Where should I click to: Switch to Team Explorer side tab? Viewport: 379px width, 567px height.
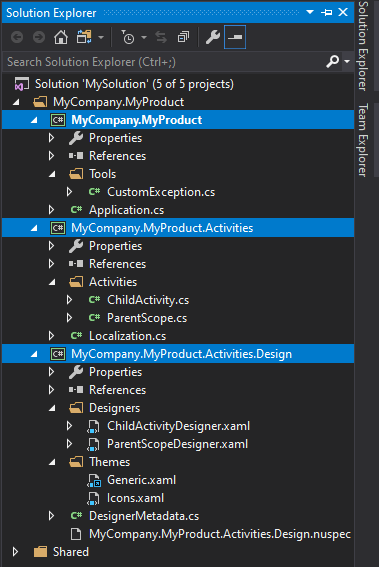click(363, 140)
